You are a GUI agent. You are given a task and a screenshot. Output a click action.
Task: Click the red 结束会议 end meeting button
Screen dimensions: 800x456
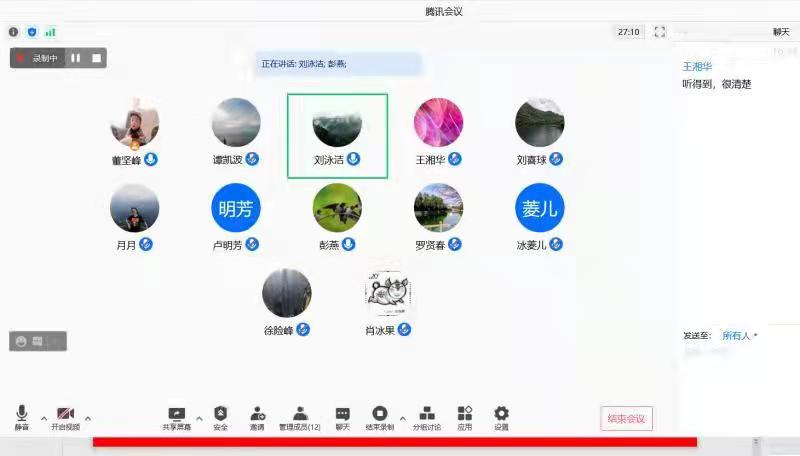click(626, 418)
